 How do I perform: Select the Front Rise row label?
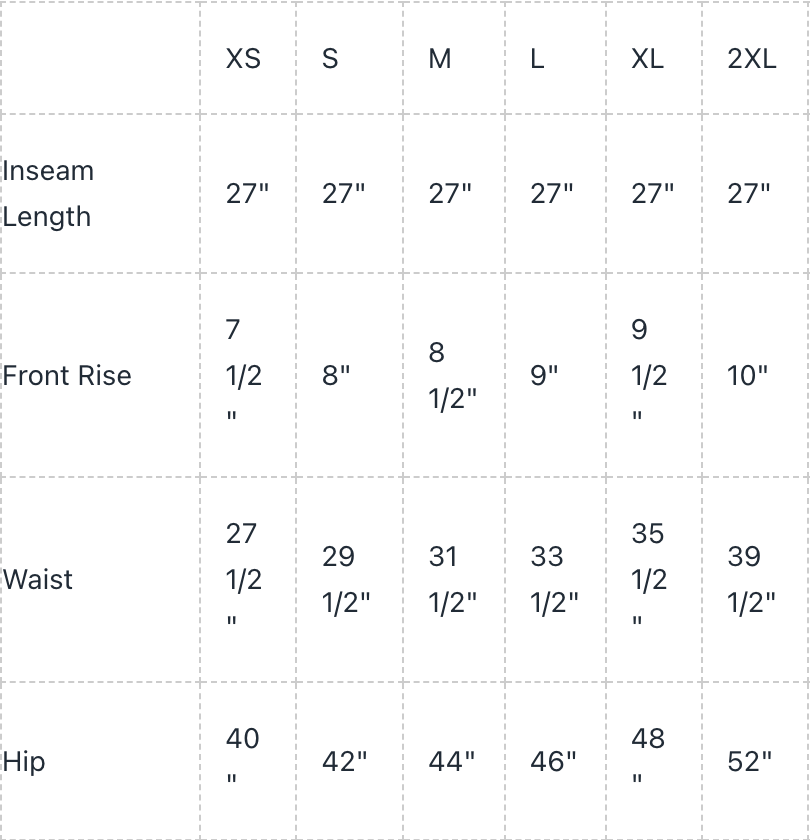pyautogui.click(x=67, y=375)
